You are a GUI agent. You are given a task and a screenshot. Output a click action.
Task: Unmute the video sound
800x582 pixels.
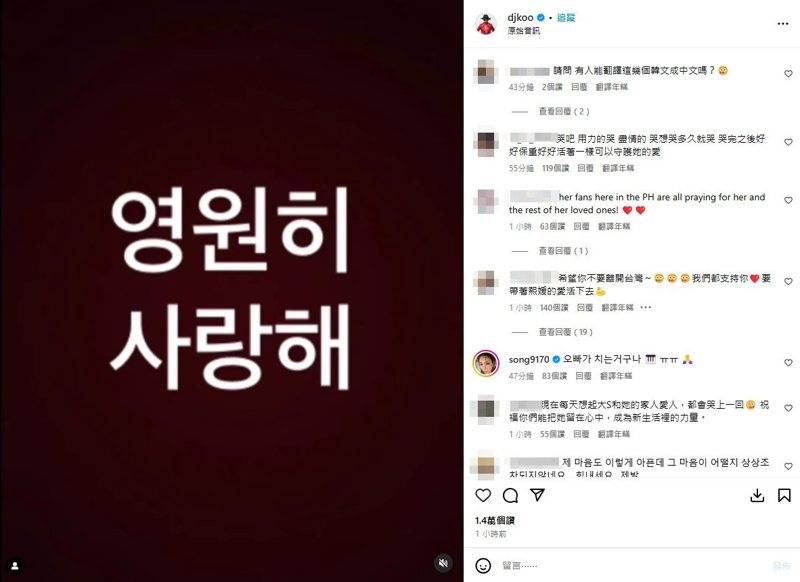[x=443, y=563]
